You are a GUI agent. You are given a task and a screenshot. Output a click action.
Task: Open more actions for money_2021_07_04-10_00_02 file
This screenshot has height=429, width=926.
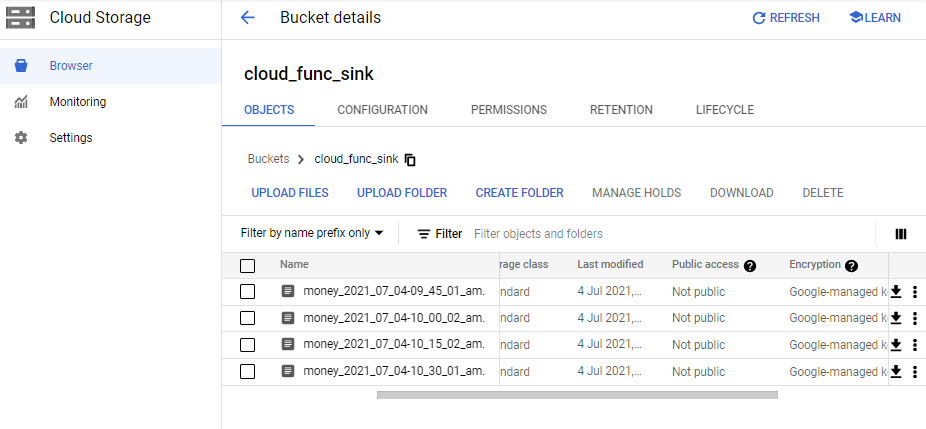tap(914, 318)
